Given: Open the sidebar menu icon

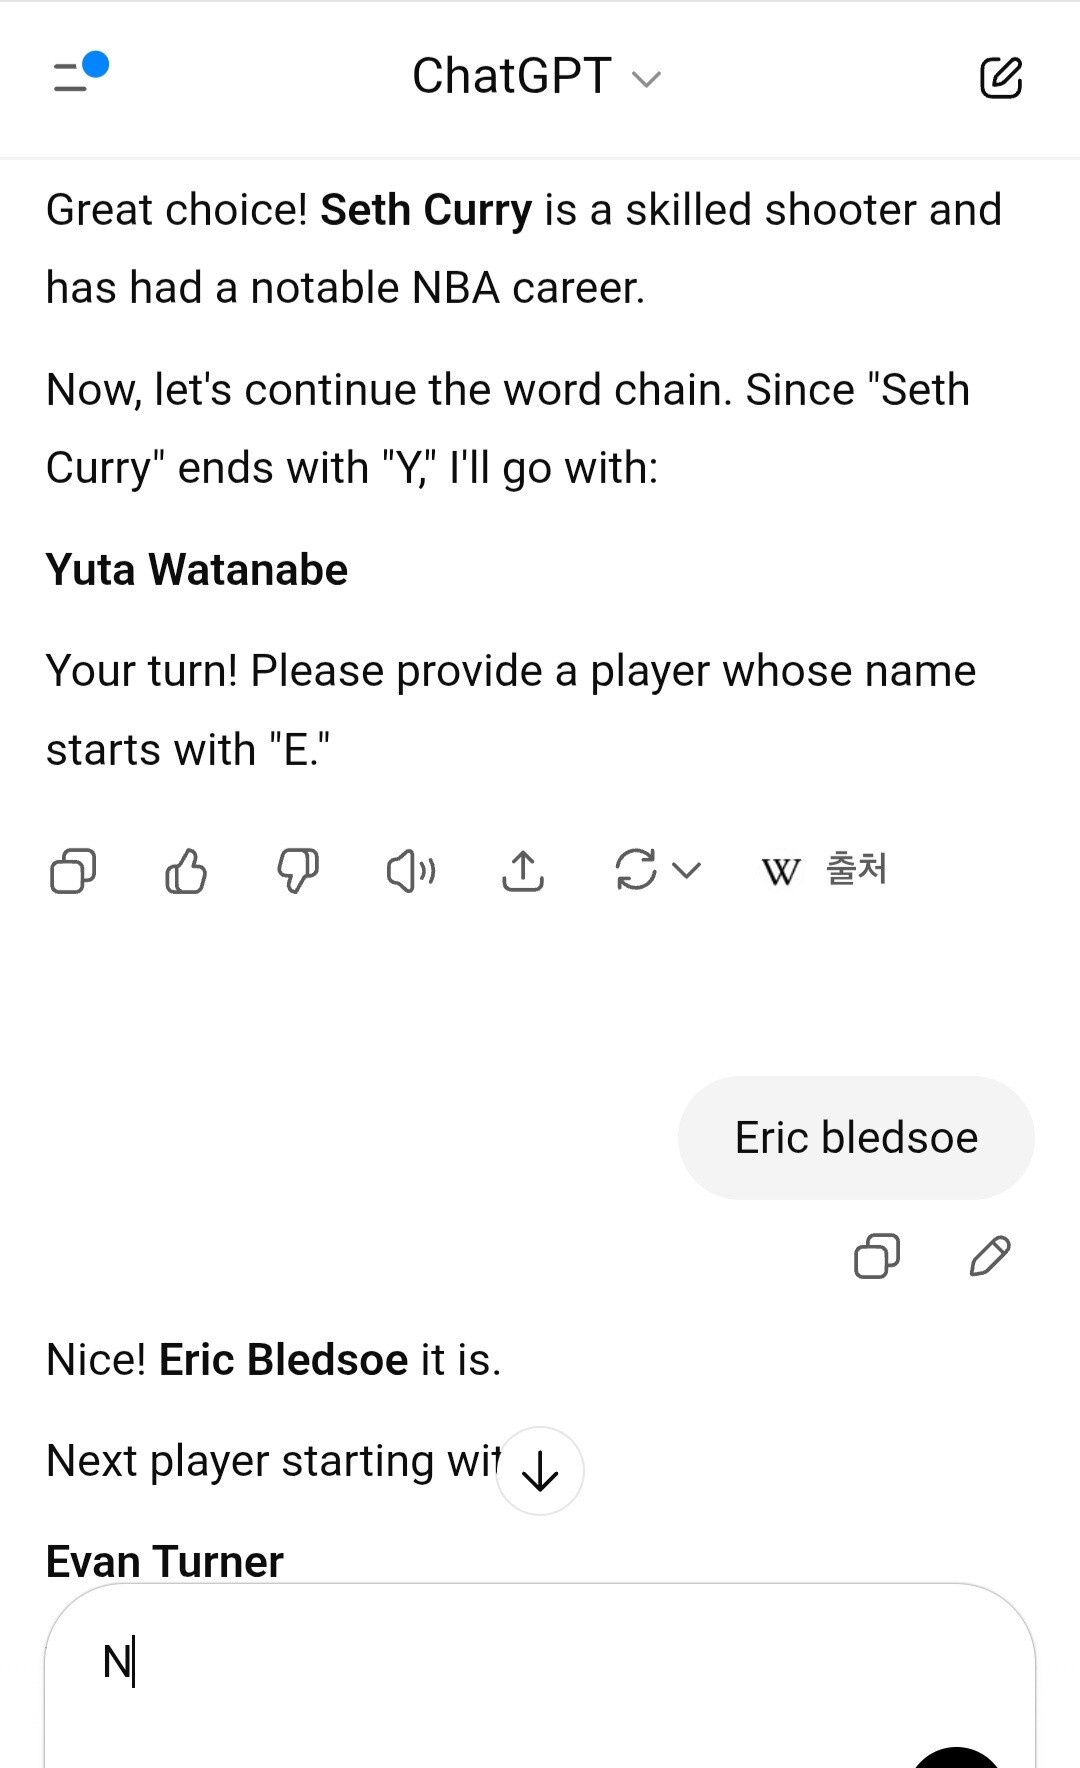Looking at the screenshot, I should coord(78,75).
